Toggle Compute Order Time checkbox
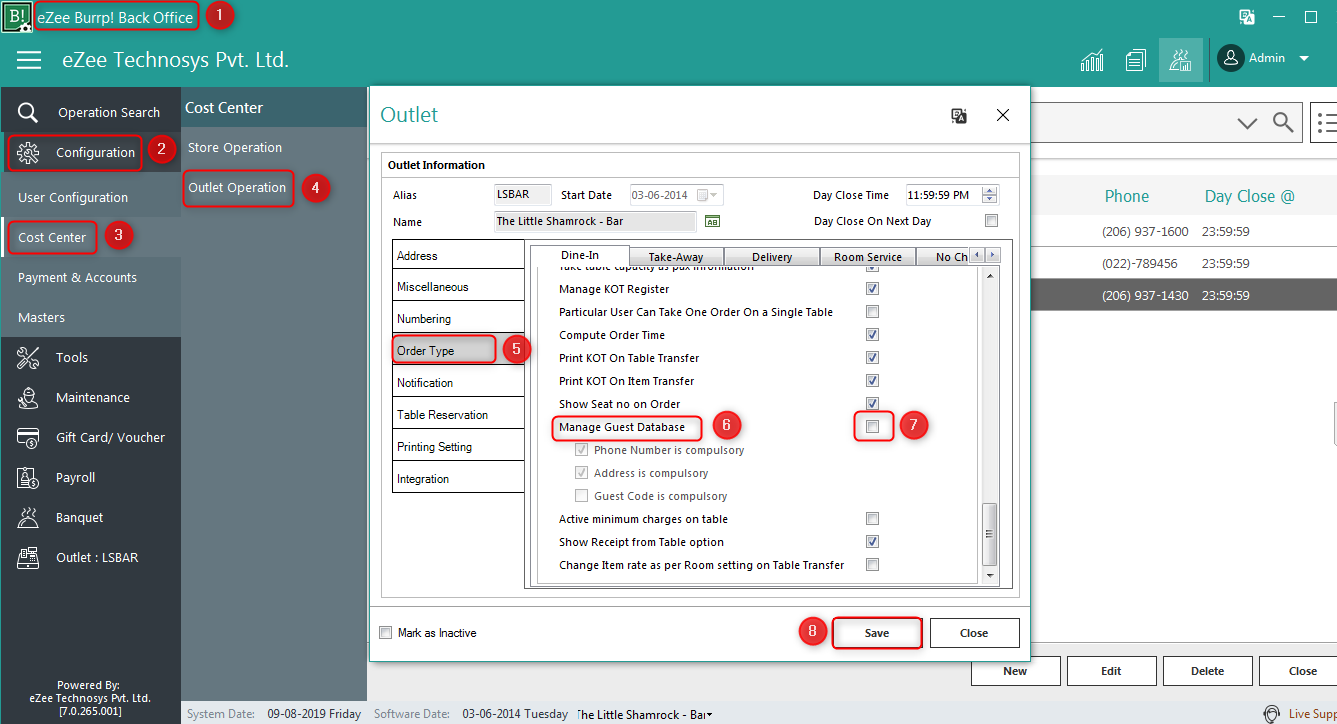 872,335
